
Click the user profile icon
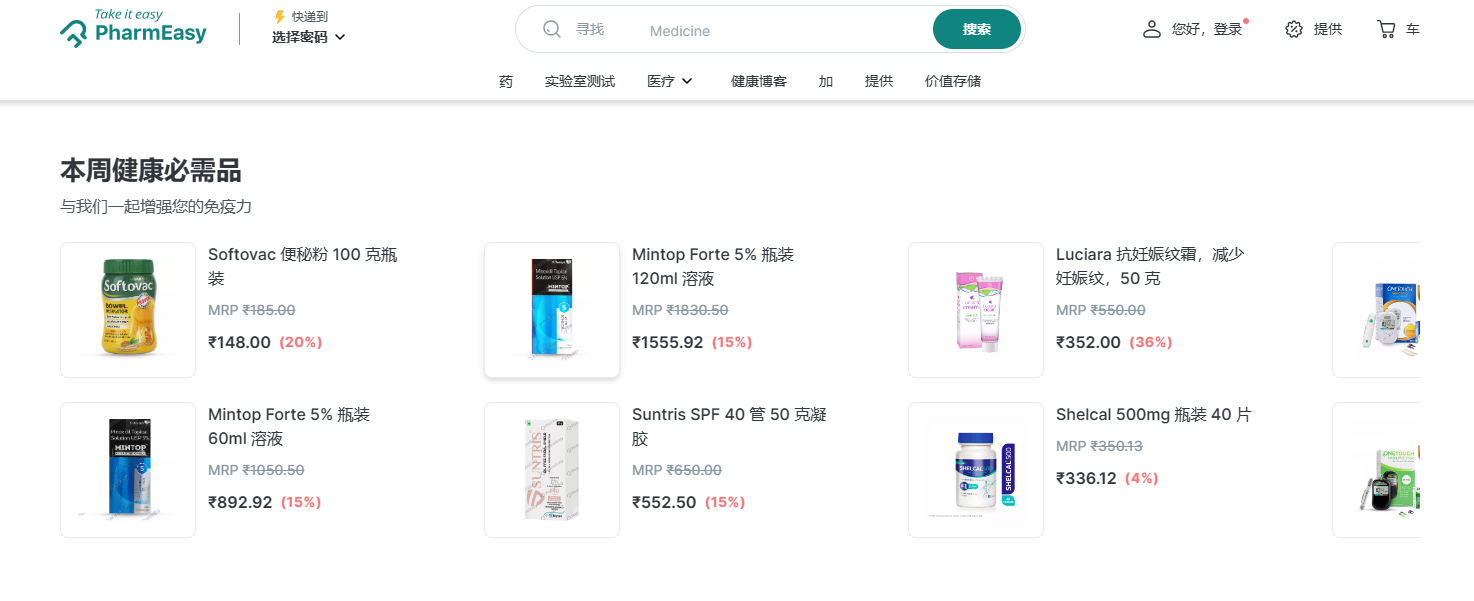coord(1152,29)
